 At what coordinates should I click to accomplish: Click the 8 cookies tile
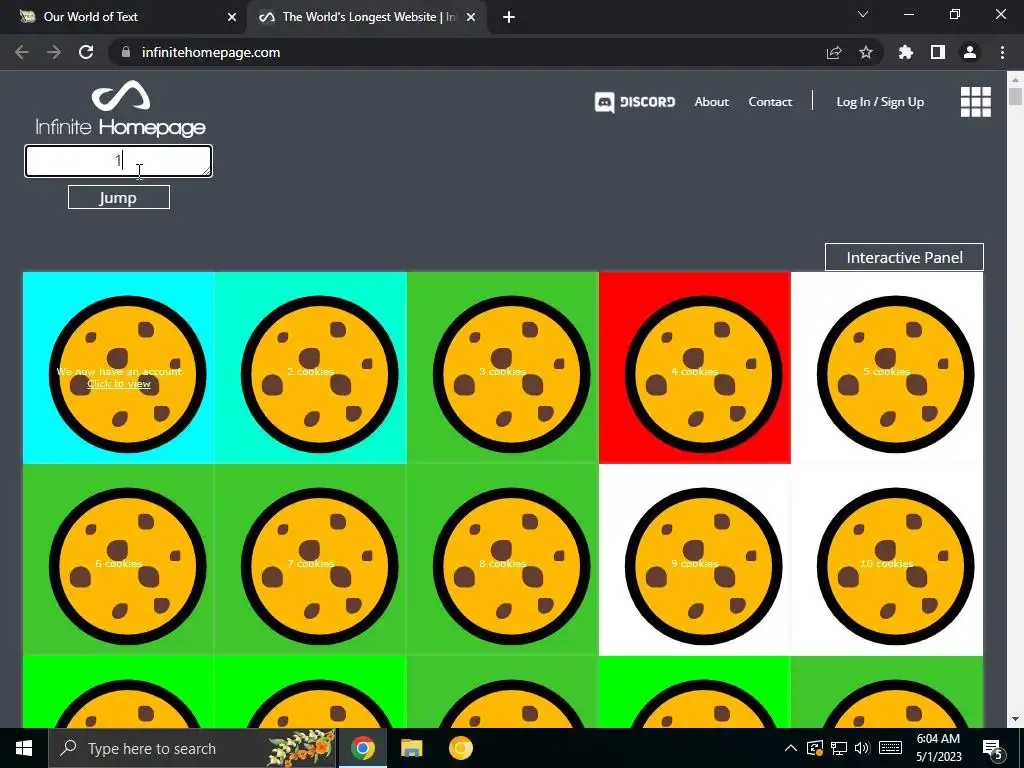pos(503,560)
